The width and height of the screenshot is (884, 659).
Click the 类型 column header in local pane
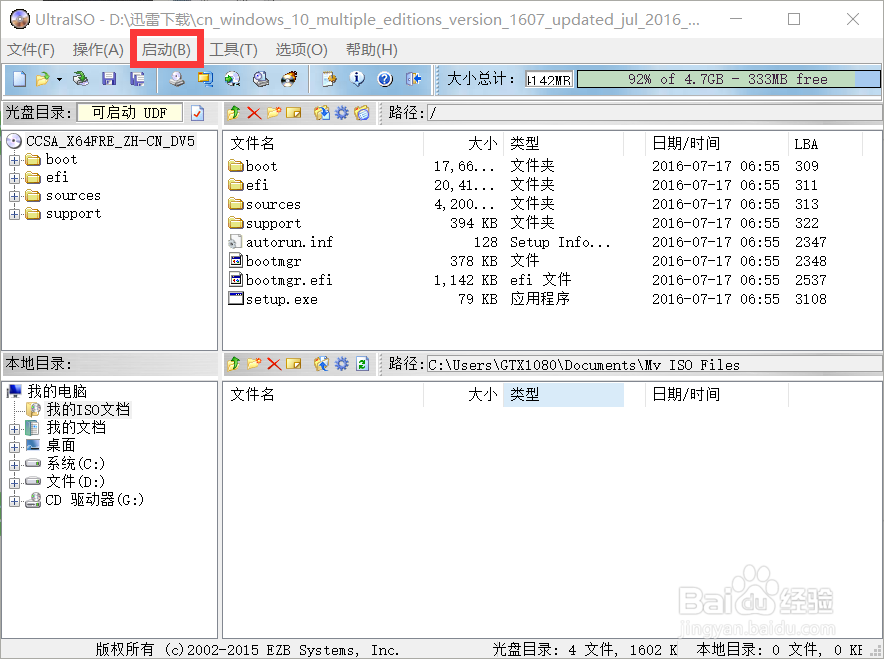(x=563, y=395)
